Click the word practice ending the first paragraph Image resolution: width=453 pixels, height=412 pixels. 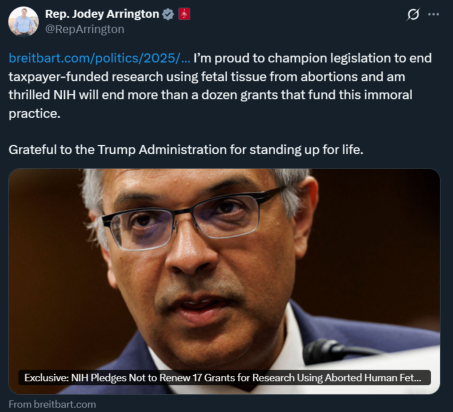[x=34, y=114]
